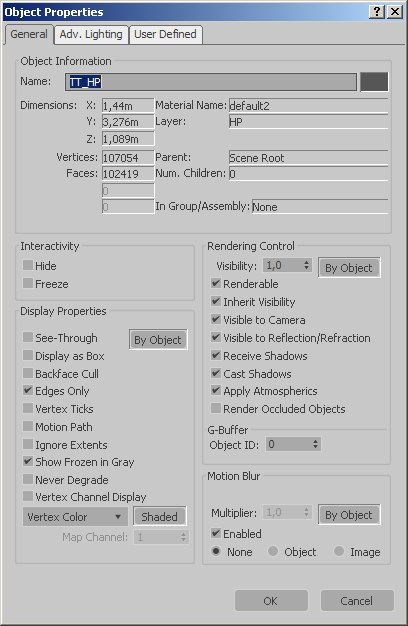
Task: Close the Object Properties dialog
Action: pyautogui.click(x=395, y=12)
